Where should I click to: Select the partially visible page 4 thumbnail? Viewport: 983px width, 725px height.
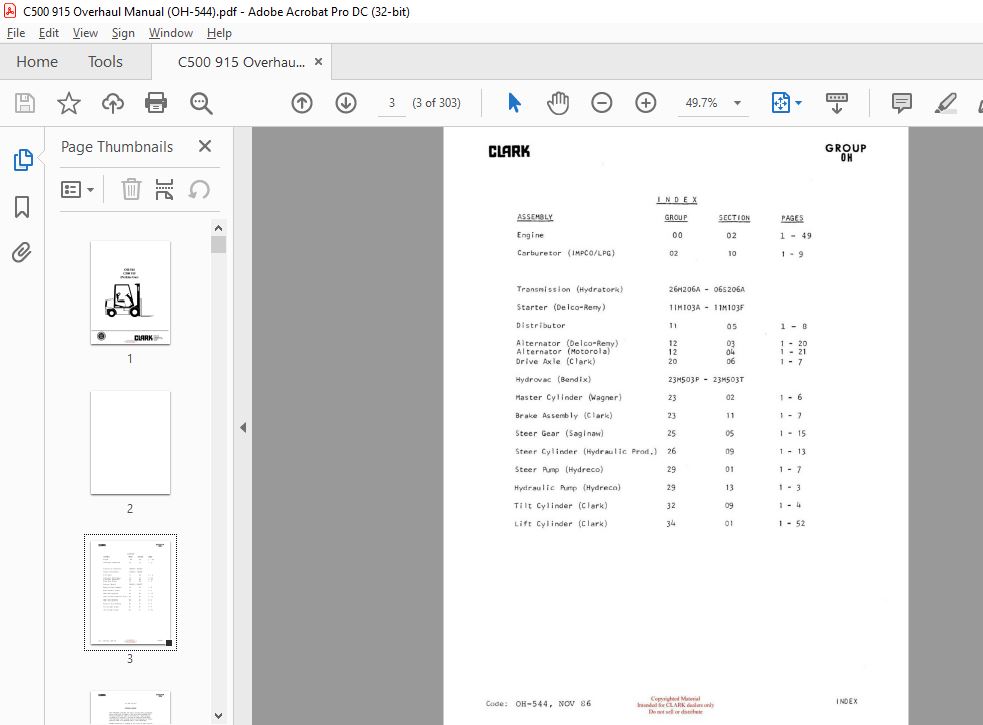pos(130,707)
